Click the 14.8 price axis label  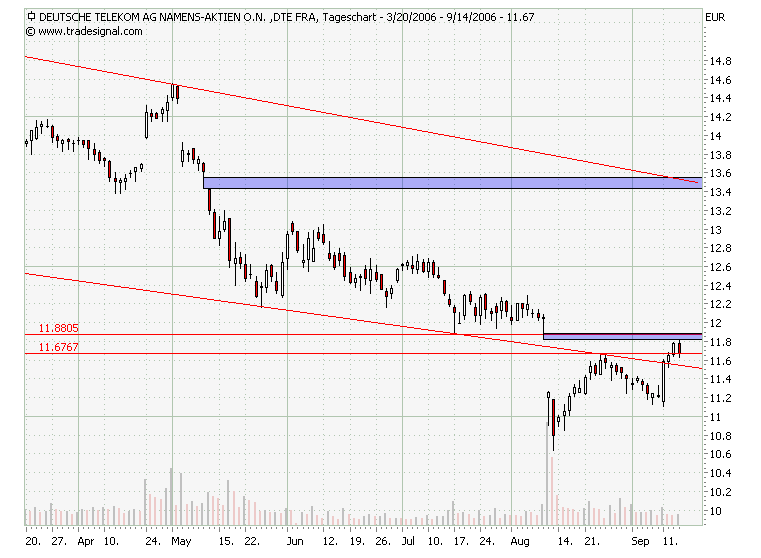[720, 61]
